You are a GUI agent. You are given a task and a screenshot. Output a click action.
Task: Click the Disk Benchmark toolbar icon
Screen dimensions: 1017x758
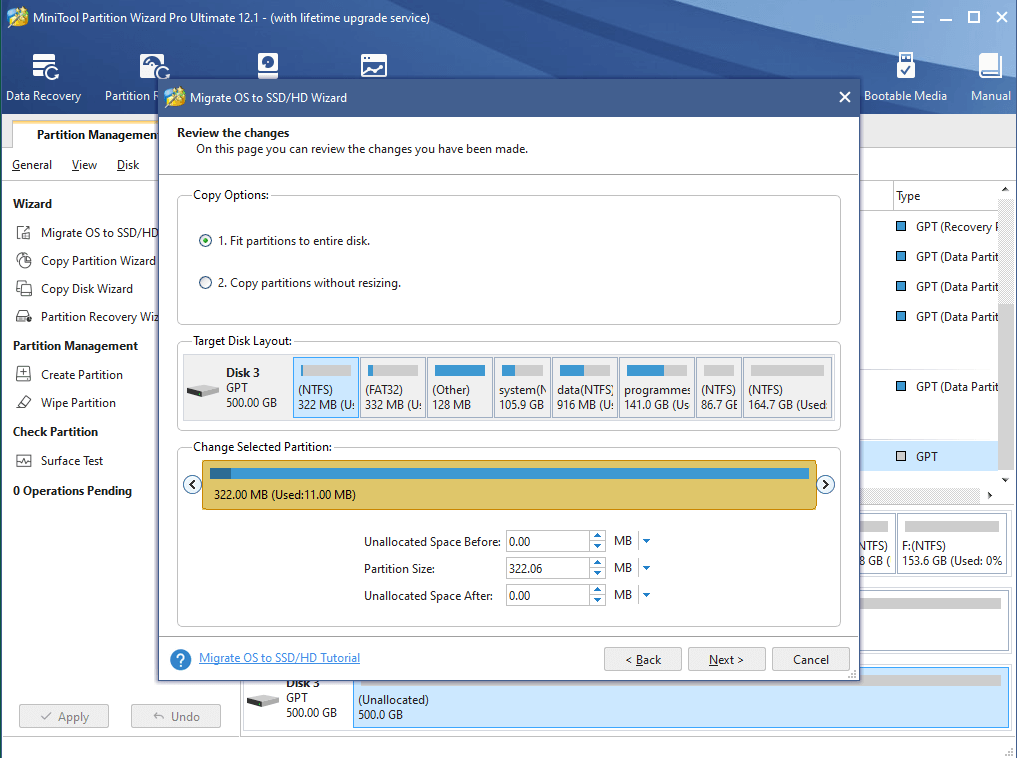click(267, 65)
